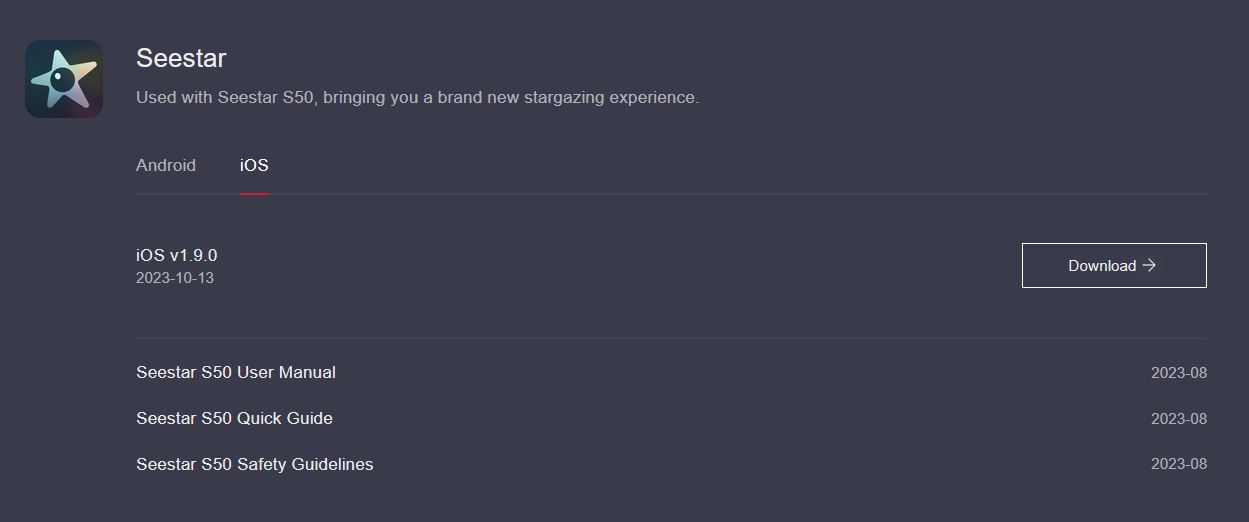Screen dimensions: 1249x522
Task: Click the arrow icon in Download button
Action: click(x=1149, y=265)
